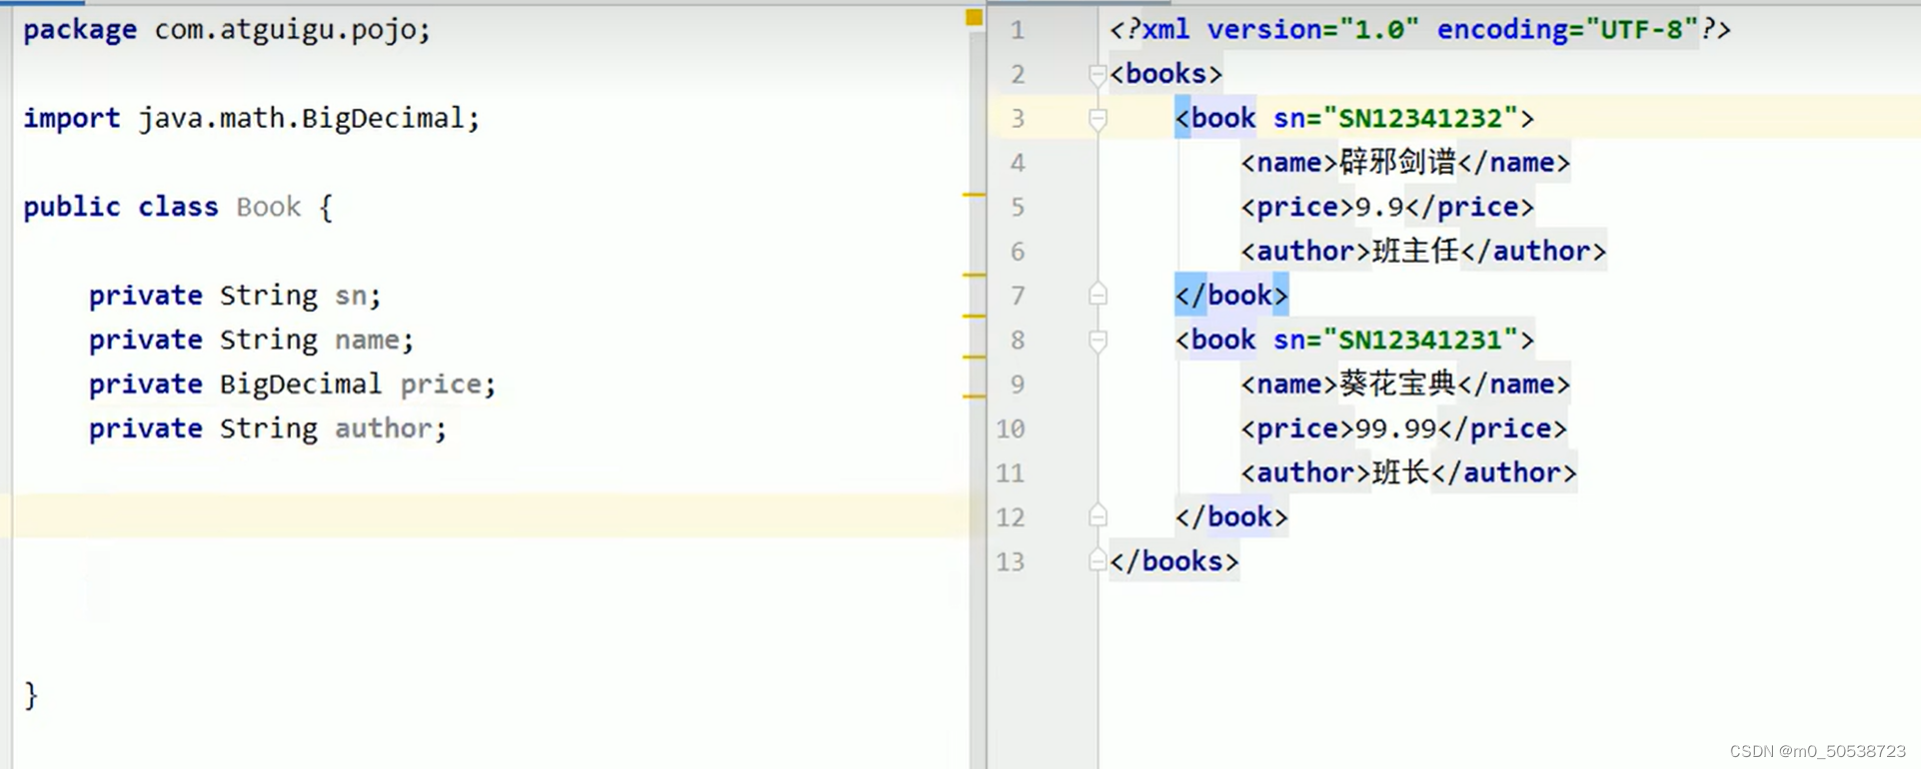Click the field name 'sn' in Java
The image size is (1921, 769).
pos(350,296)
